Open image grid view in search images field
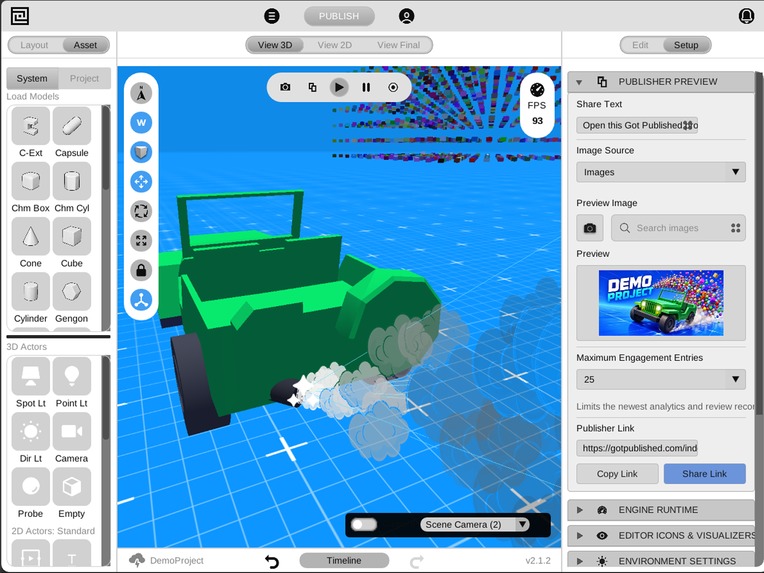 tap(736, 228)
